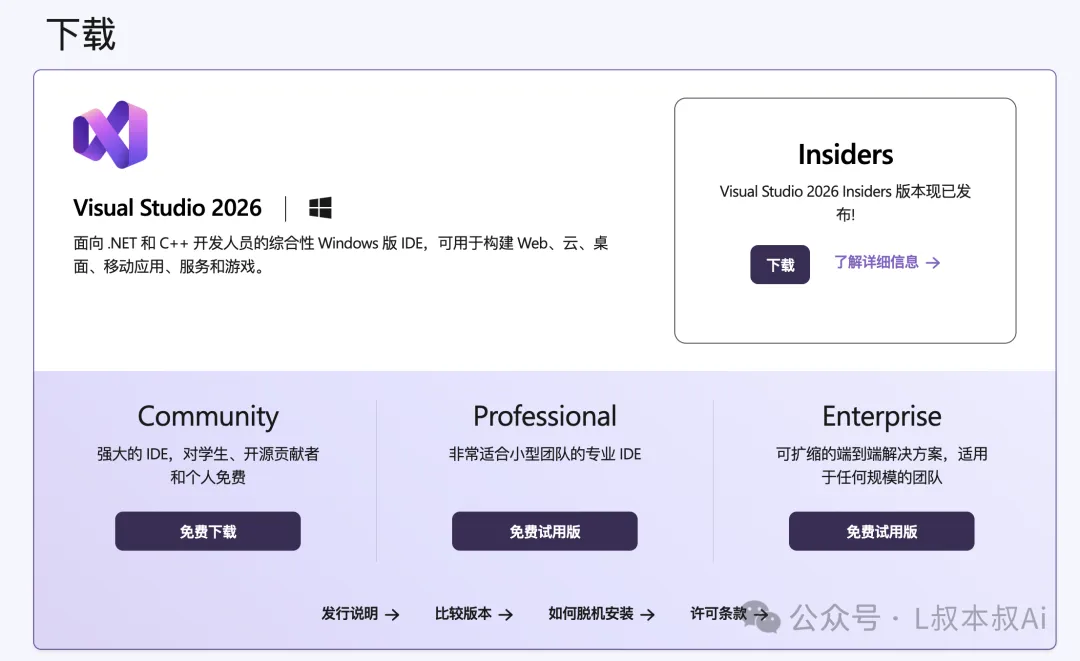Click the text 非常适合小型团队的专业 IDE
The width and height of the screenshot is (1080, 661).
[x=545, y=454]
